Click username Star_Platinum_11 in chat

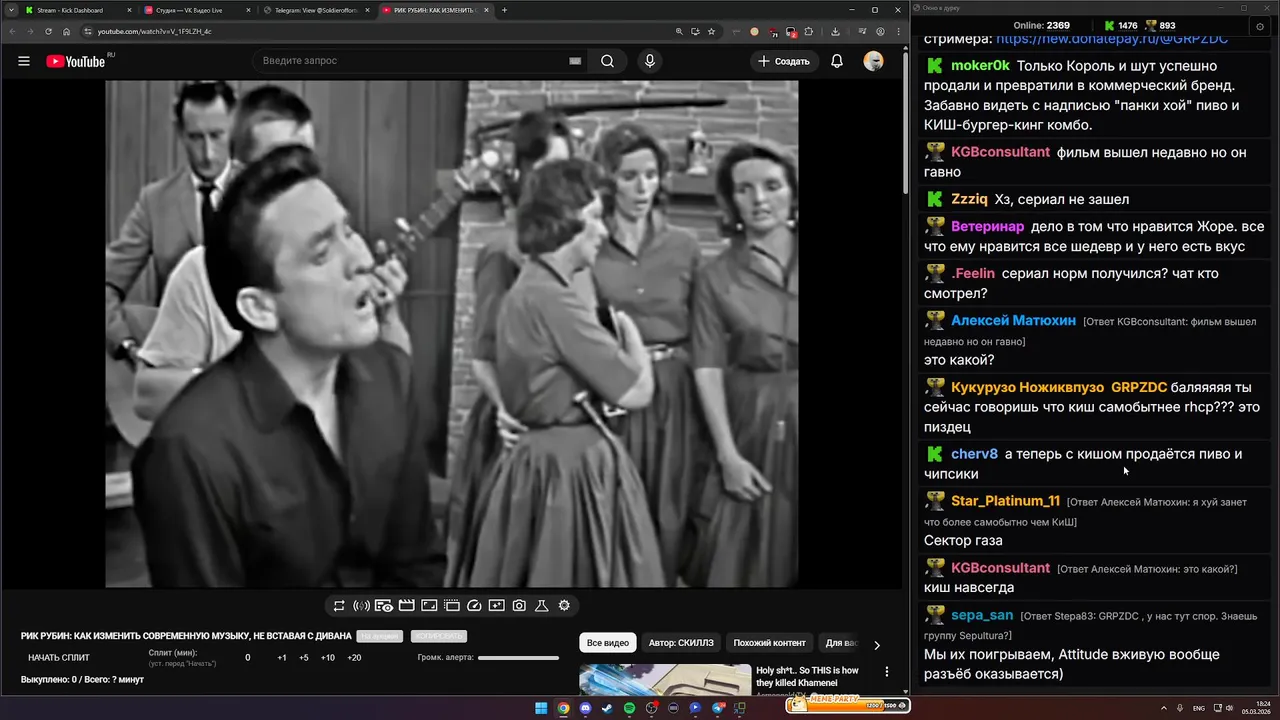tap(1005, 501)
